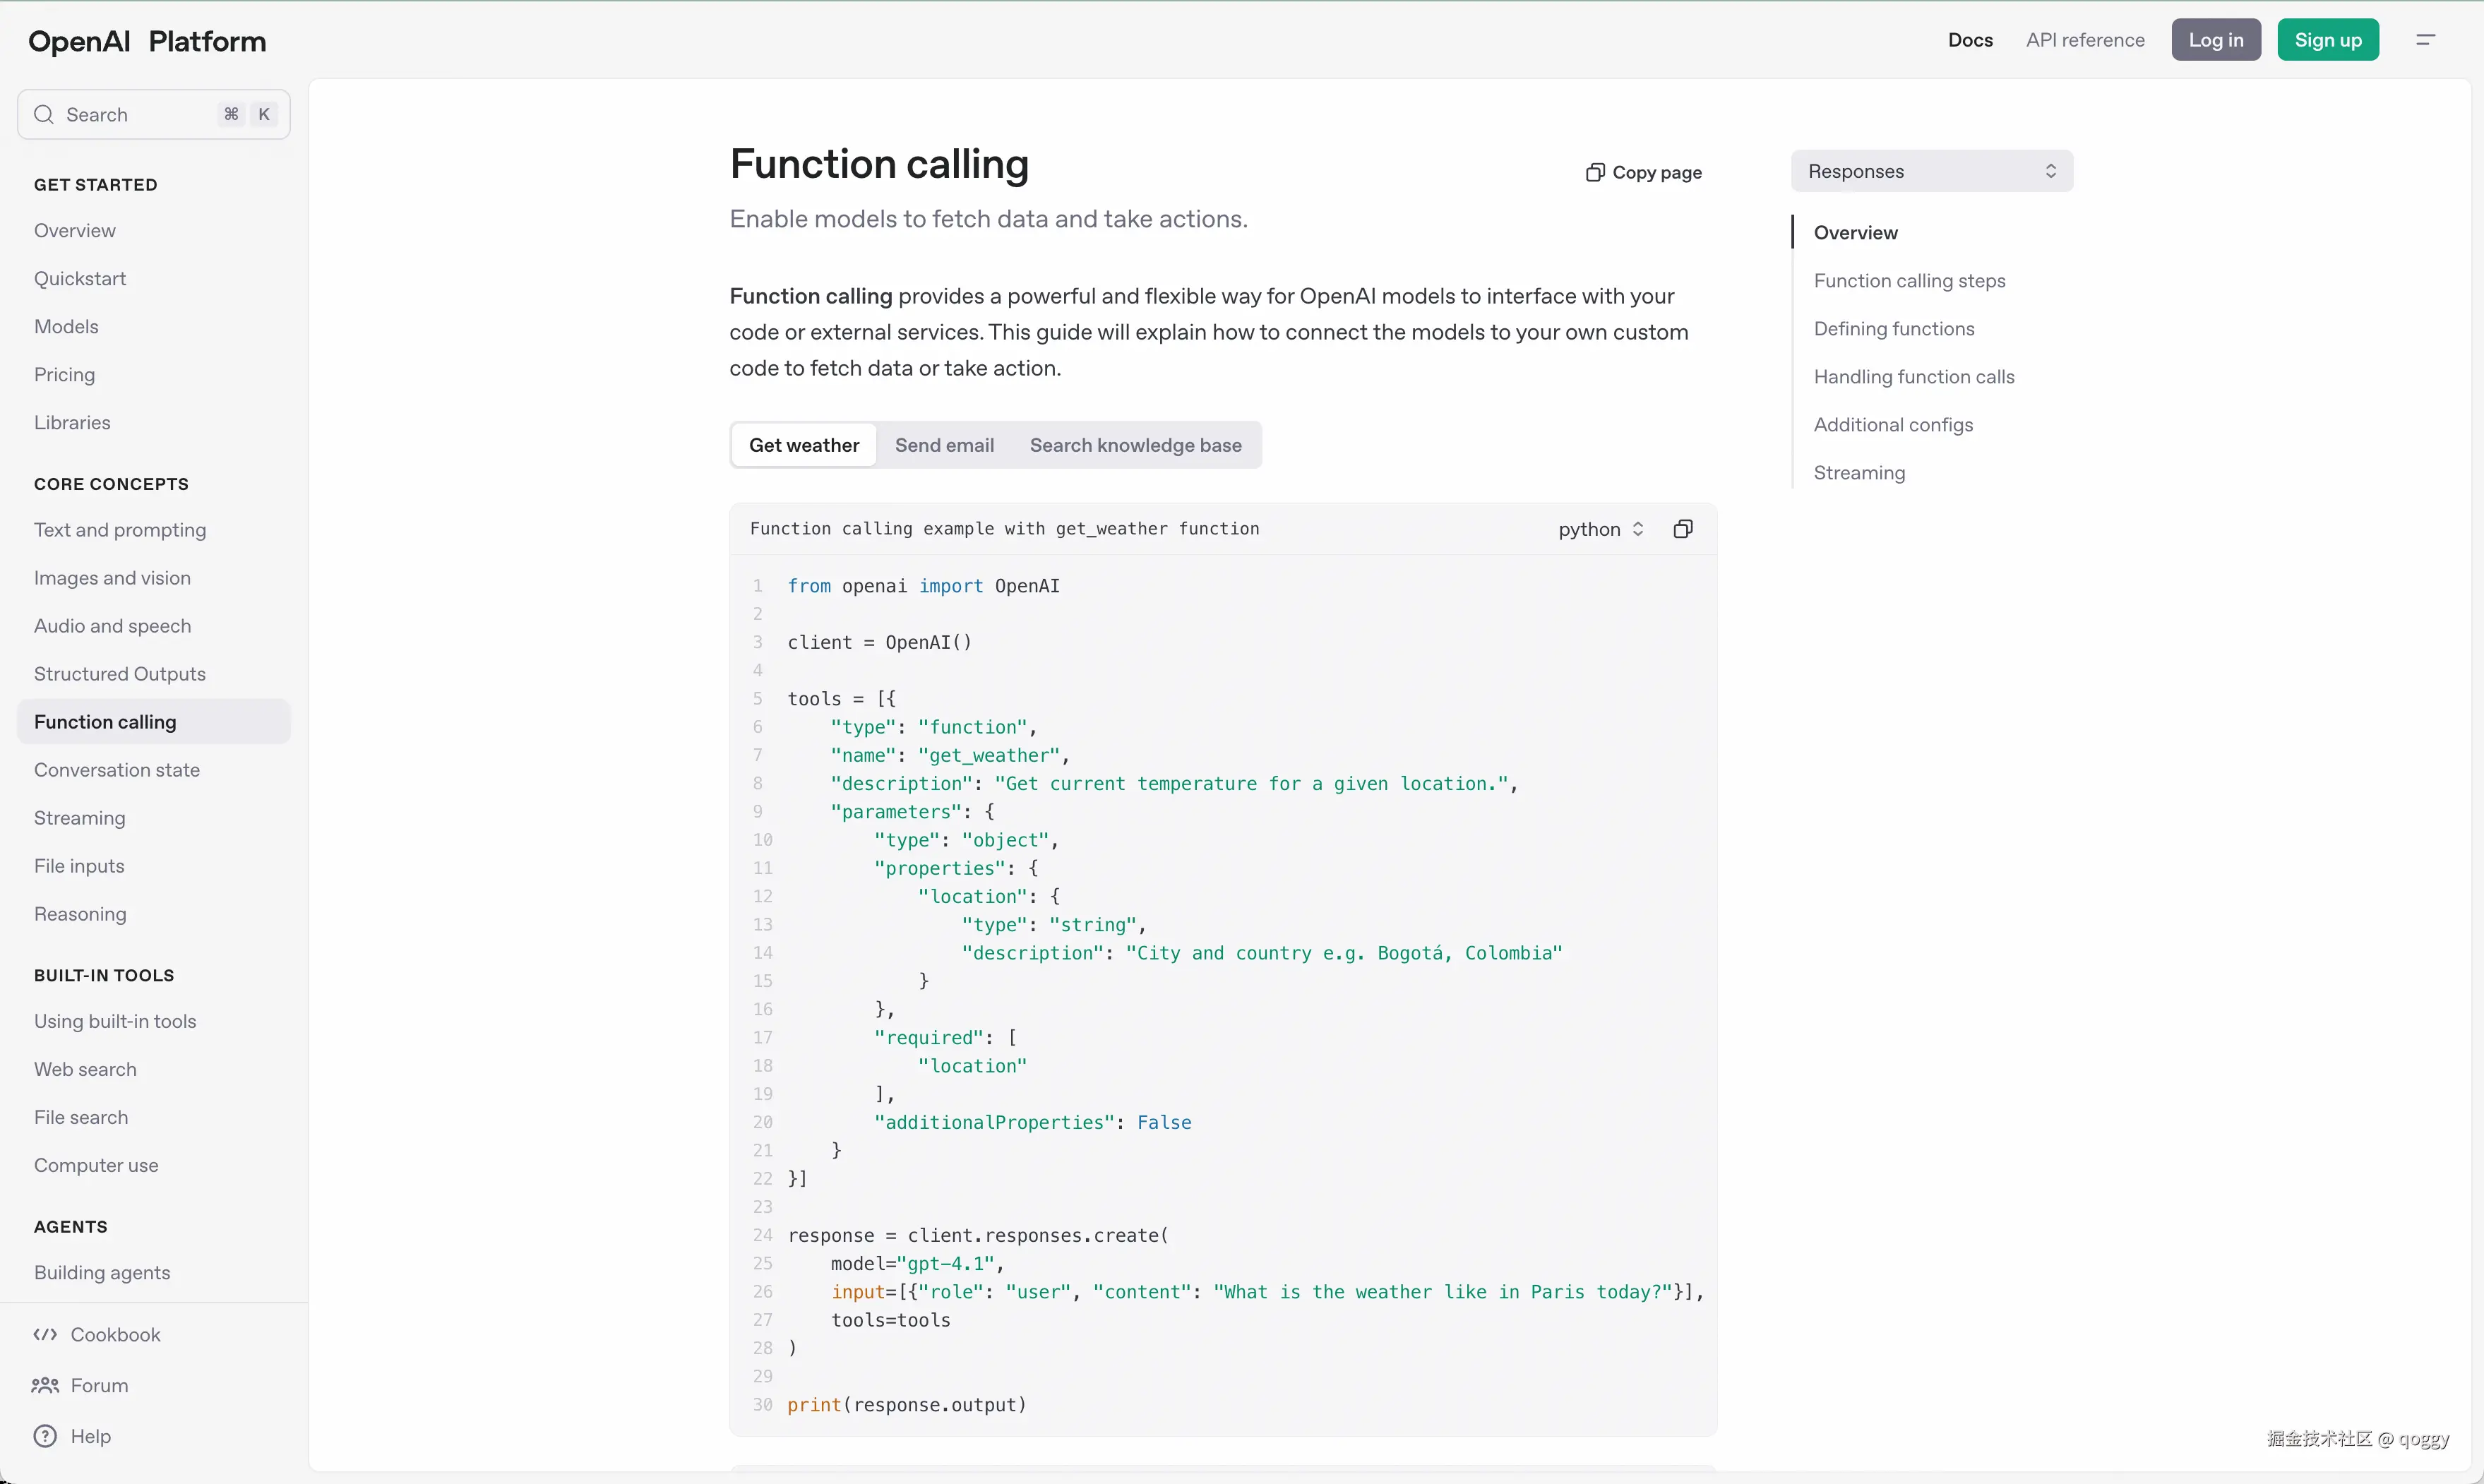Viewport: 2484px width, 1484px height.
Task: Switch to the Send email example tab
Action: pyautogui.click(x=944, y=444)
